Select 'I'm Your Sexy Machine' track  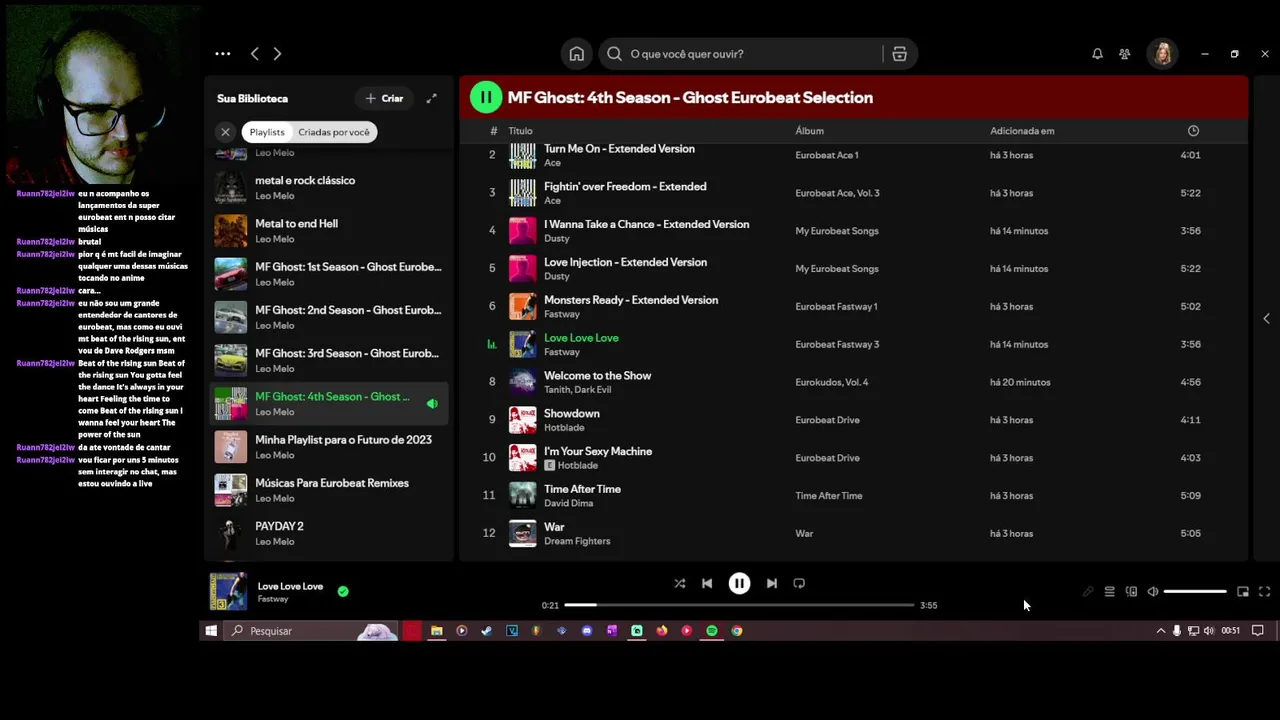pos(598,452)
